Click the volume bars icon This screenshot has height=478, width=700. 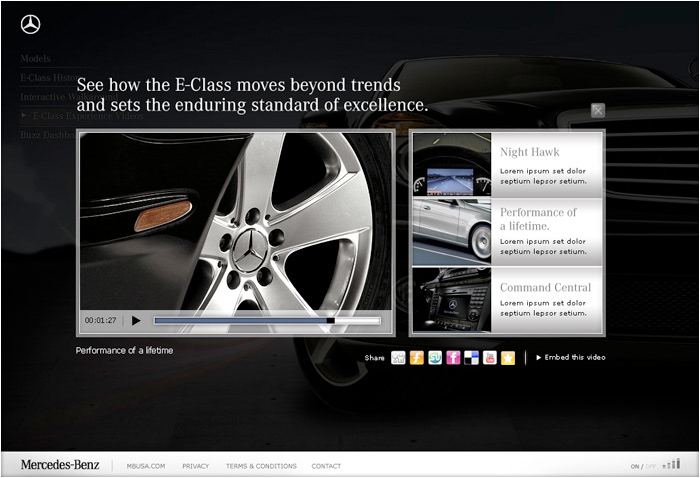[671, 464]
